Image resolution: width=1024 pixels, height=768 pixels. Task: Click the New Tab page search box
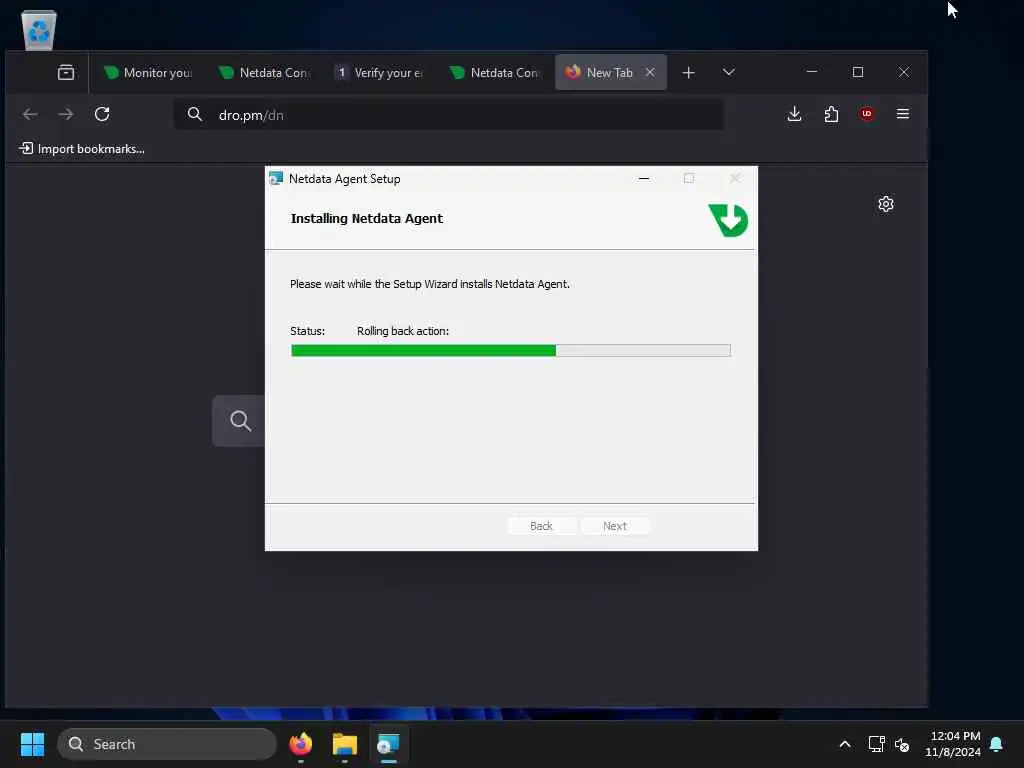pos(238,421)
